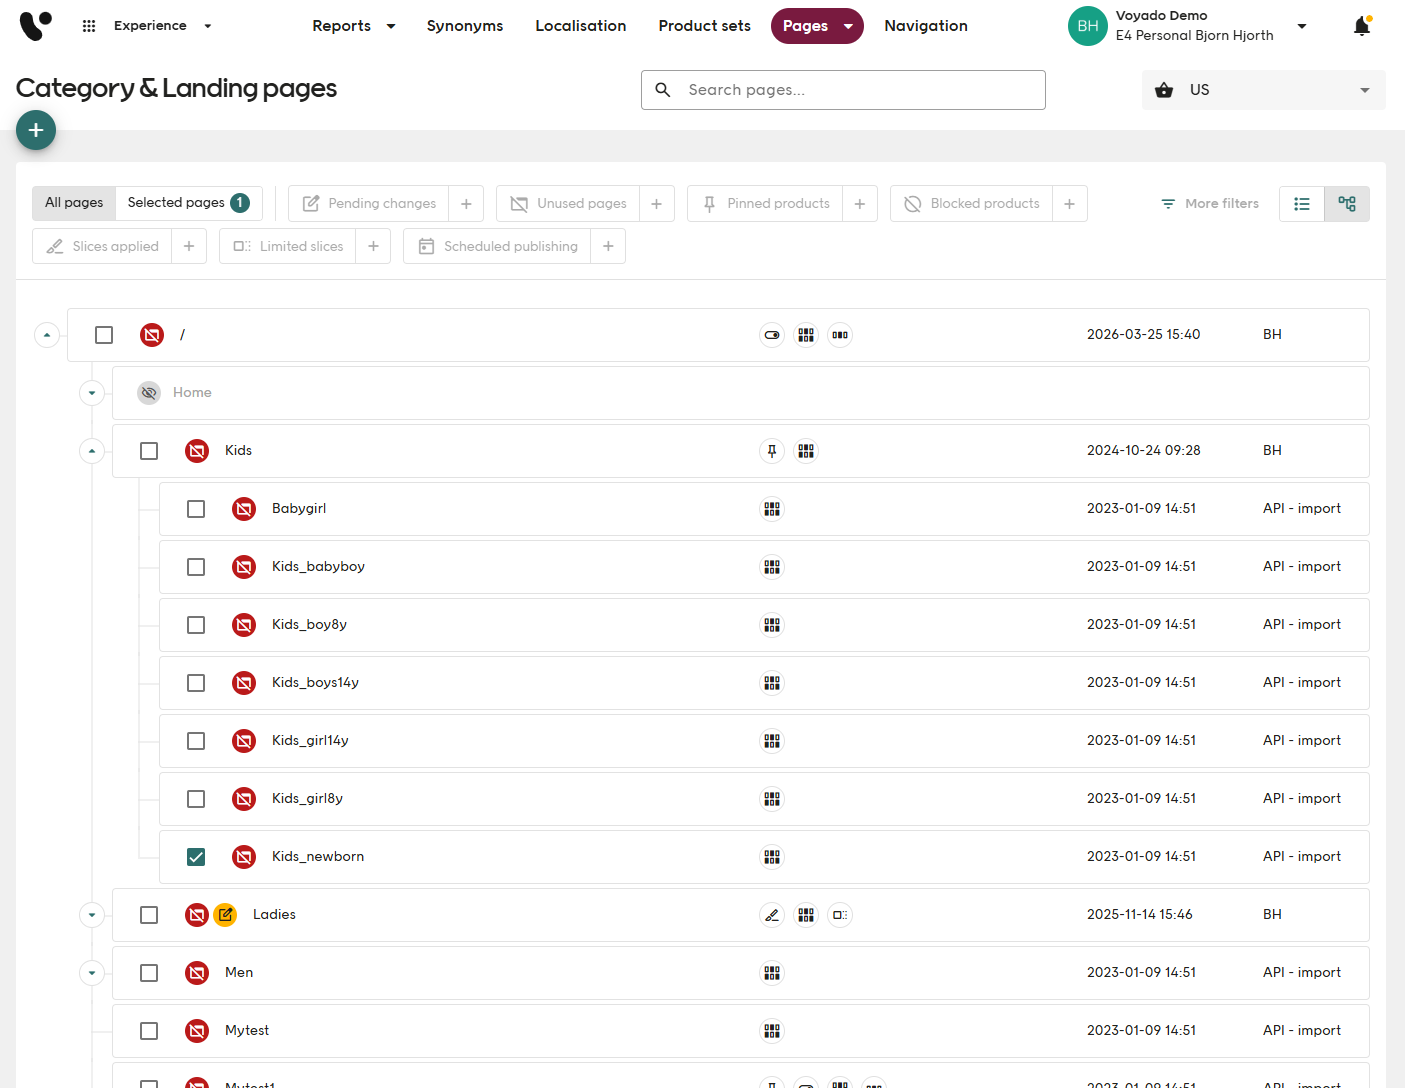The image size is (1405, 1088).
Task: Click the notification bell icon
Action: pos(1361,27)
